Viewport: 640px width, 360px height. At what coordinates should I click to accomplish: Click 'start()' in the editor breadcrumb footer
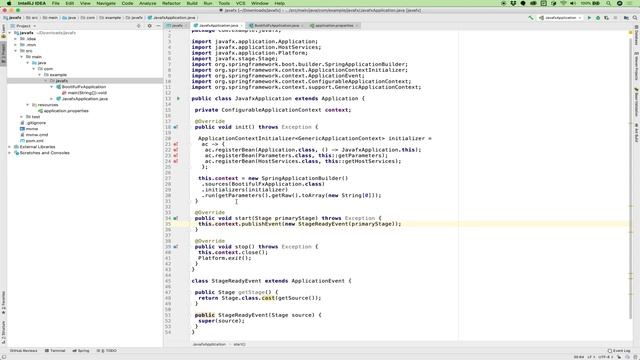point(239,344)
